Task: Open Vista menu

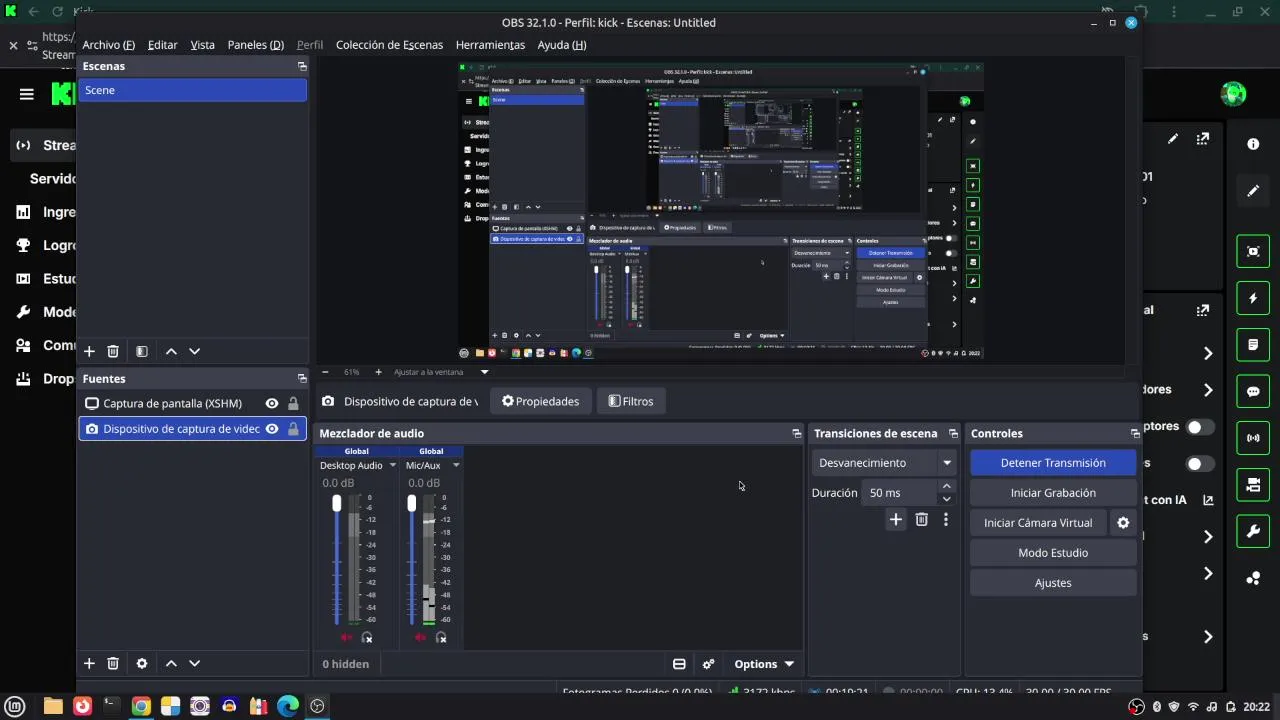Action: point(203,45)
